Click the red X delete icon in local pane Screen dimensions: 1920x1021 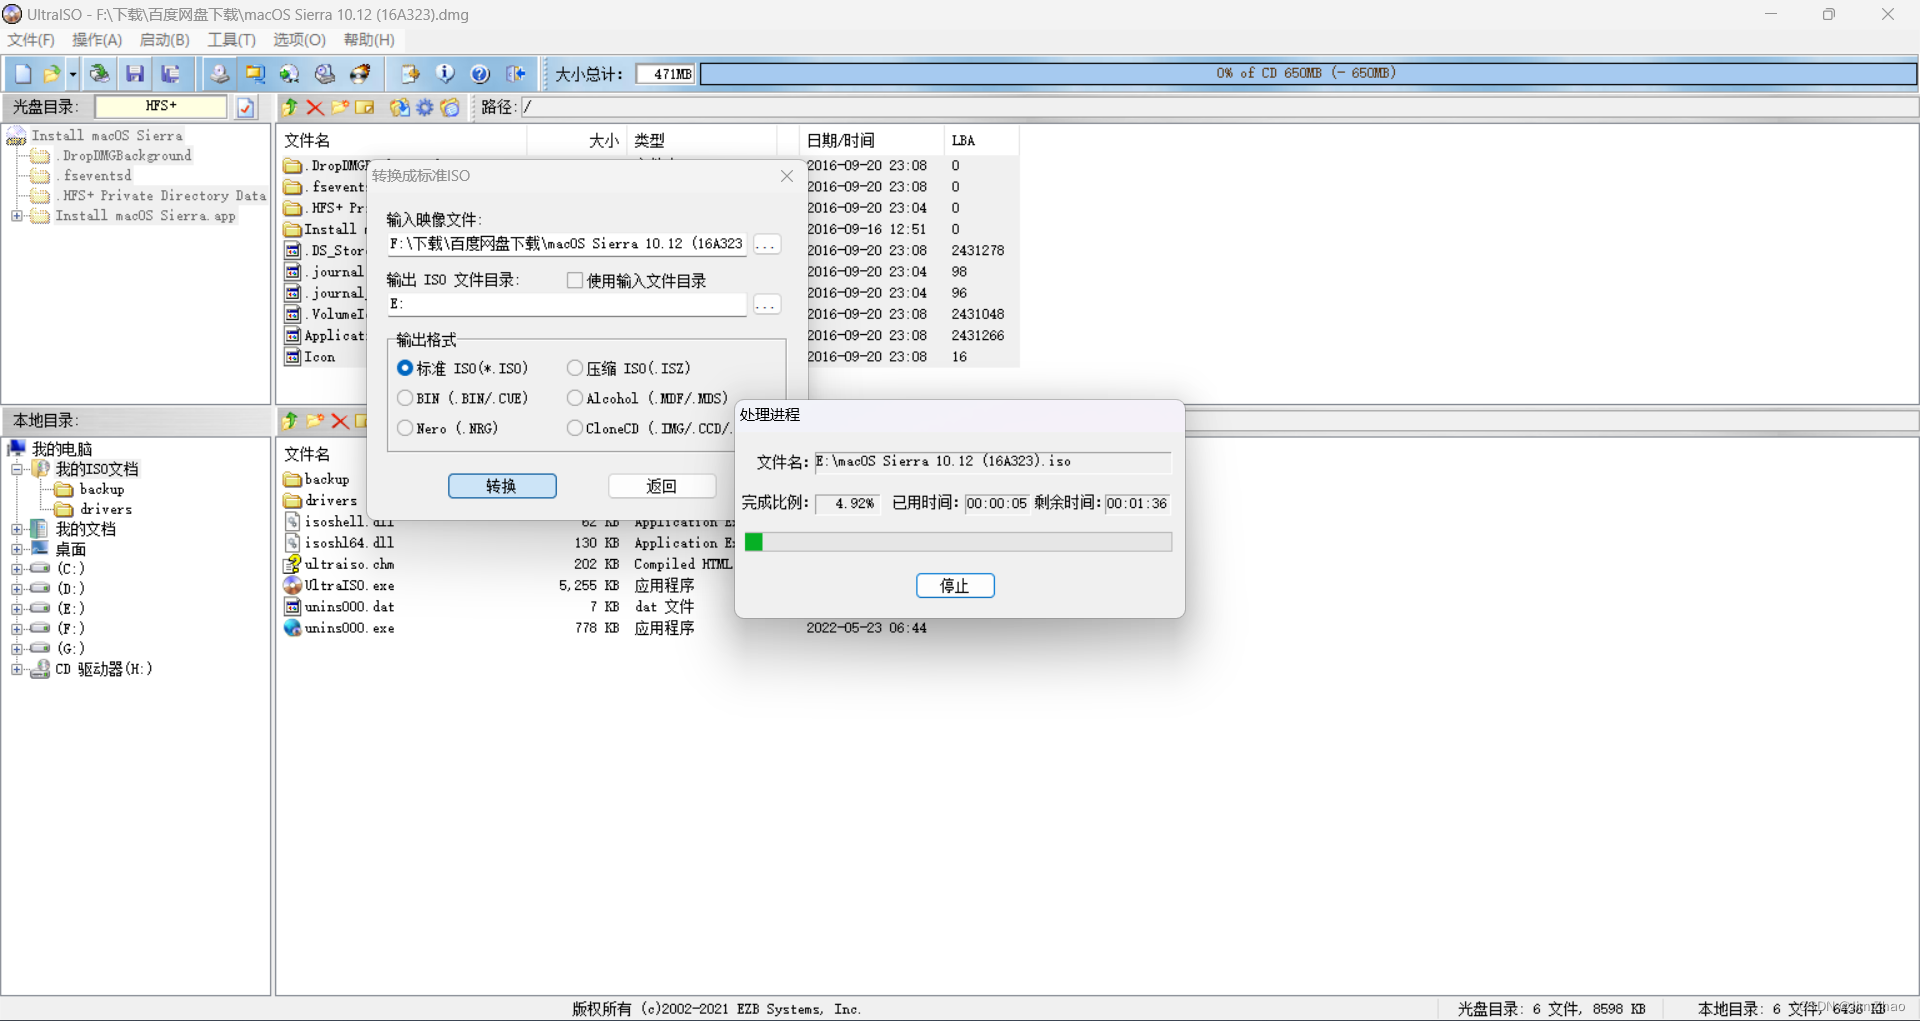tap(340, 421)
